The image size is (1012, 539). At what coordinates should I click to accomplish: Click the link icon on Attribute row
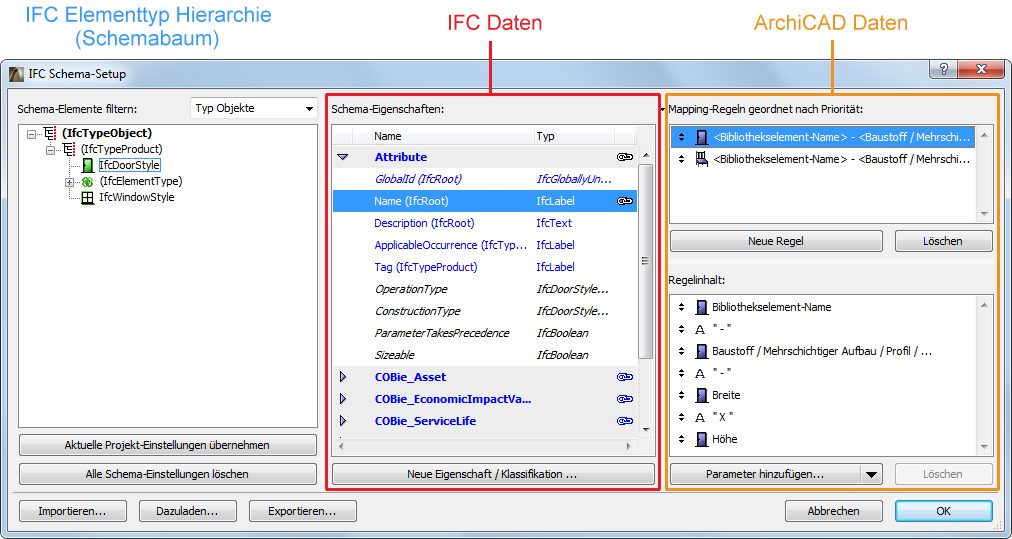coord(624,157)
